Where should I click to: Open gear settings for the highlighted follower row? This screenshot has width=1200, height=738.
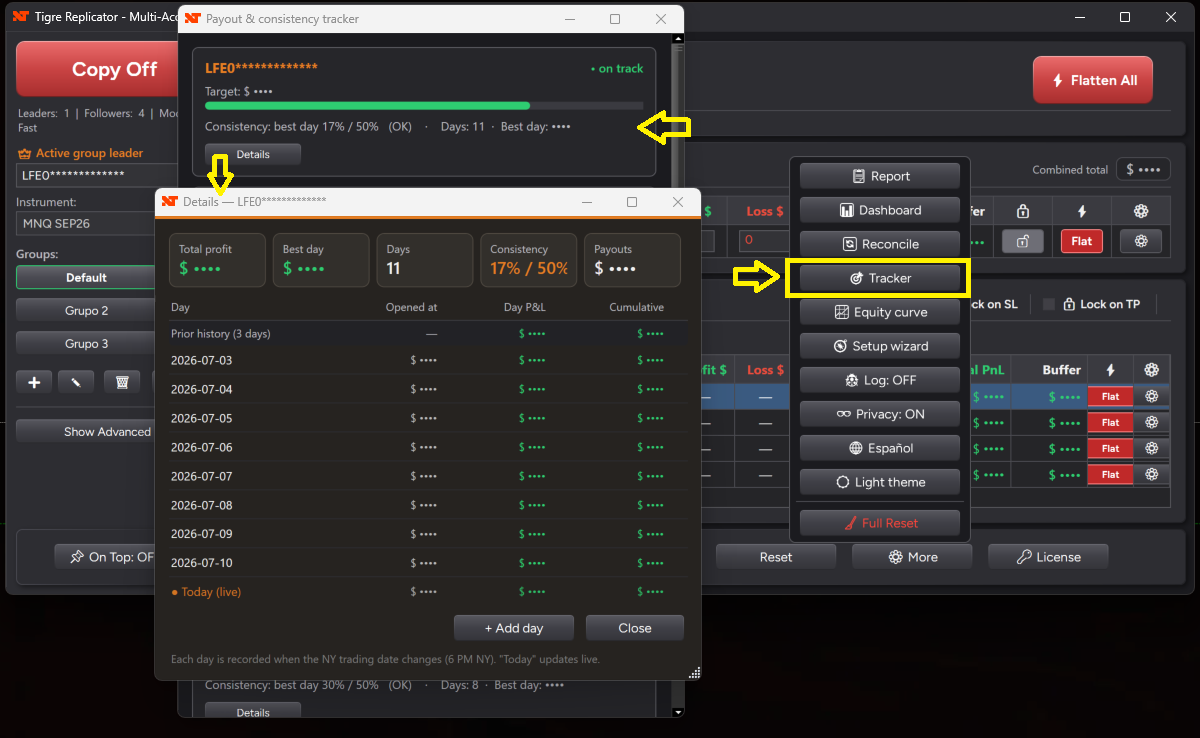[x=1151, y=396]
